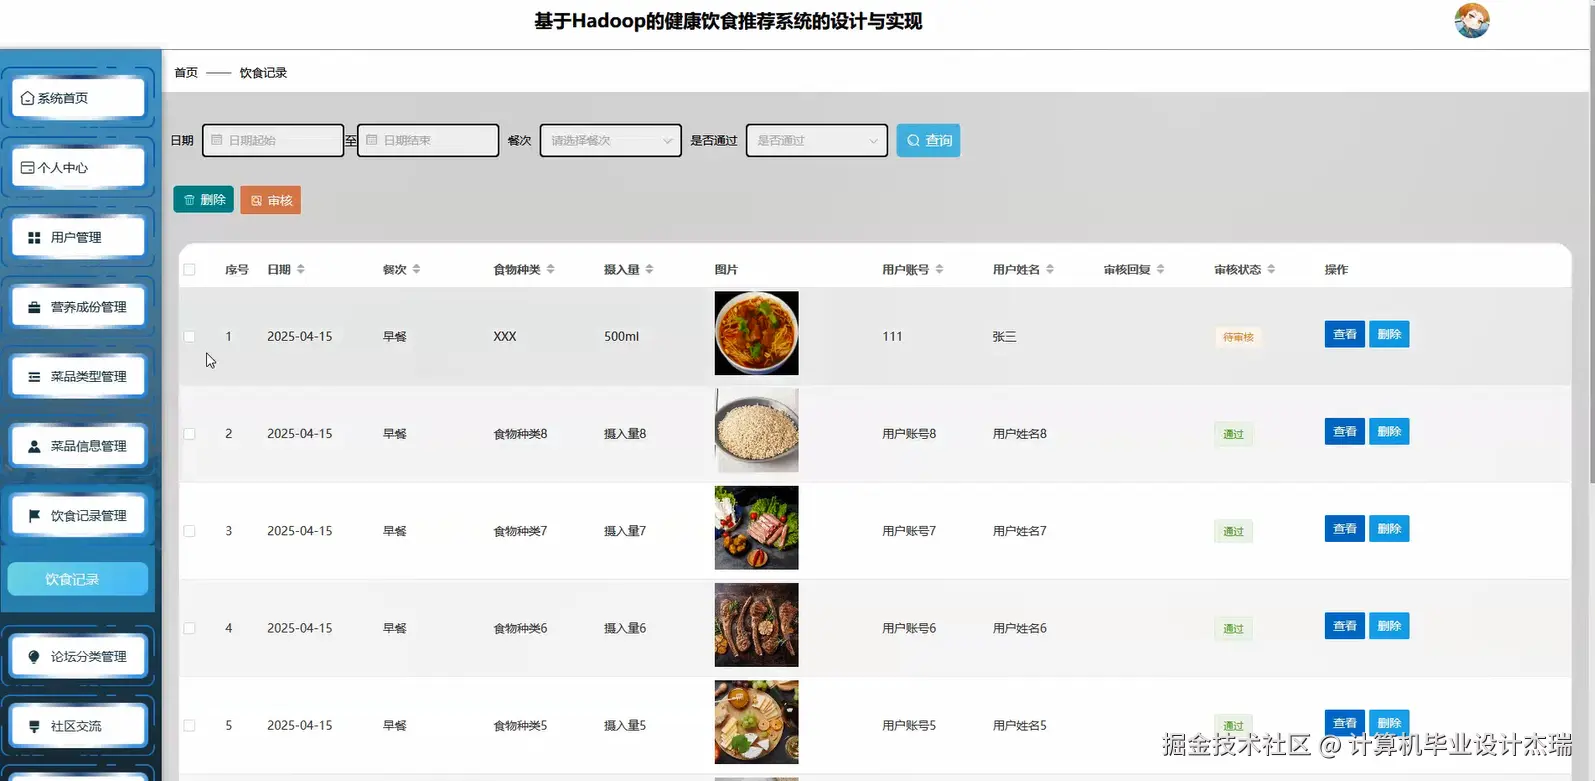Check the checkbox for row 食物种类6
This screenshot has width=1595, height=781.
pos(189,628)
